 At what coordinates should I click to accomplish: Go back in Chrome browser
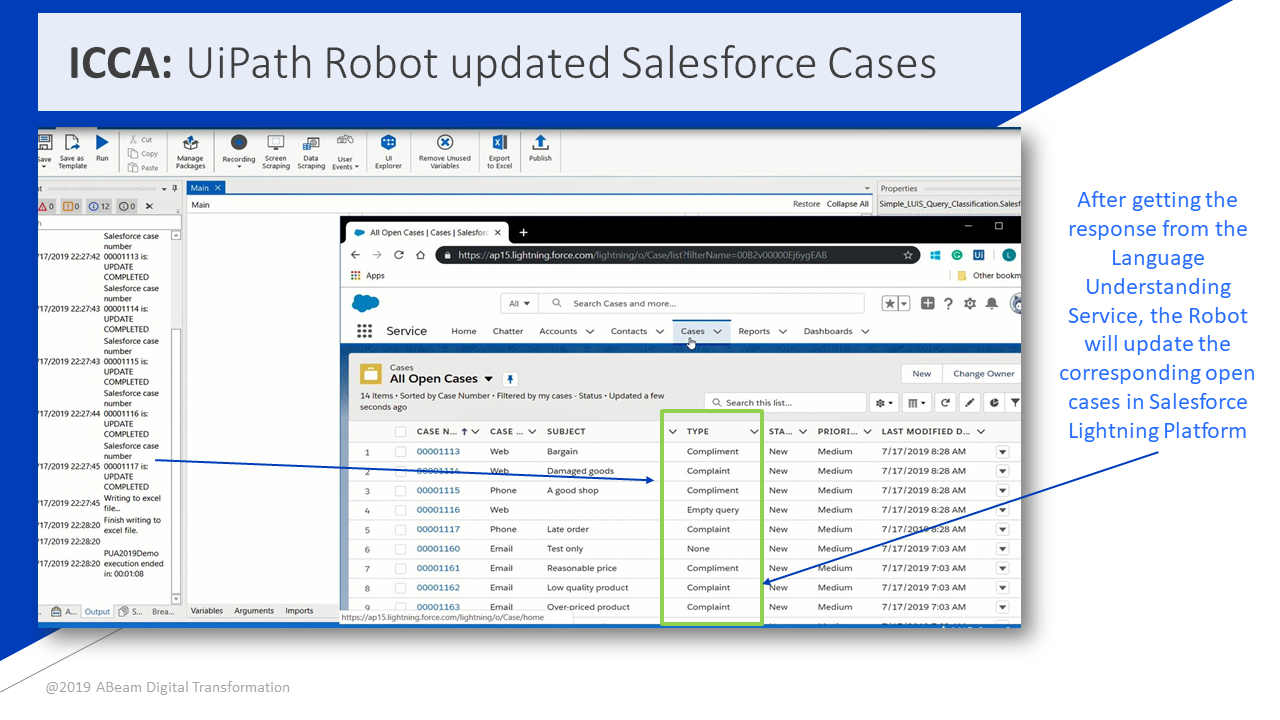pos(355,255)
